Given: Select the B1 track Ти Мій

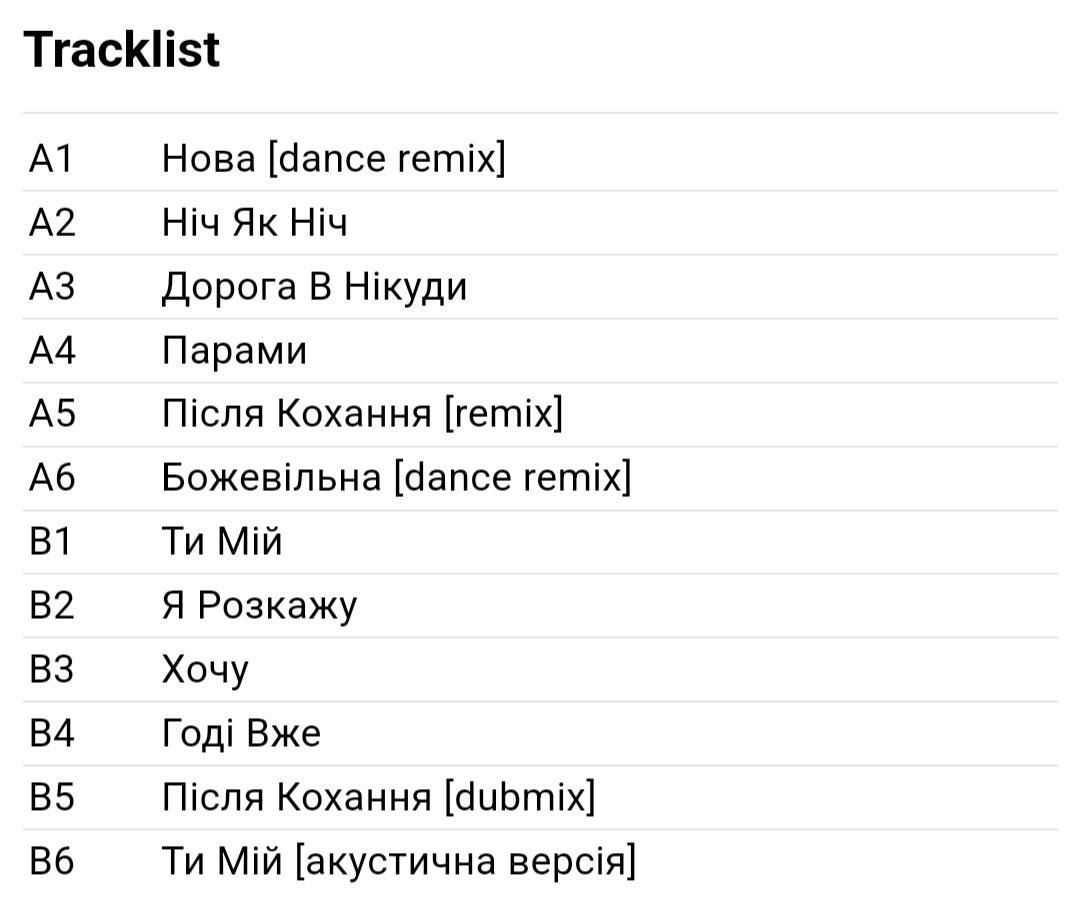Looking at the screenshot, I should point(222,541).
